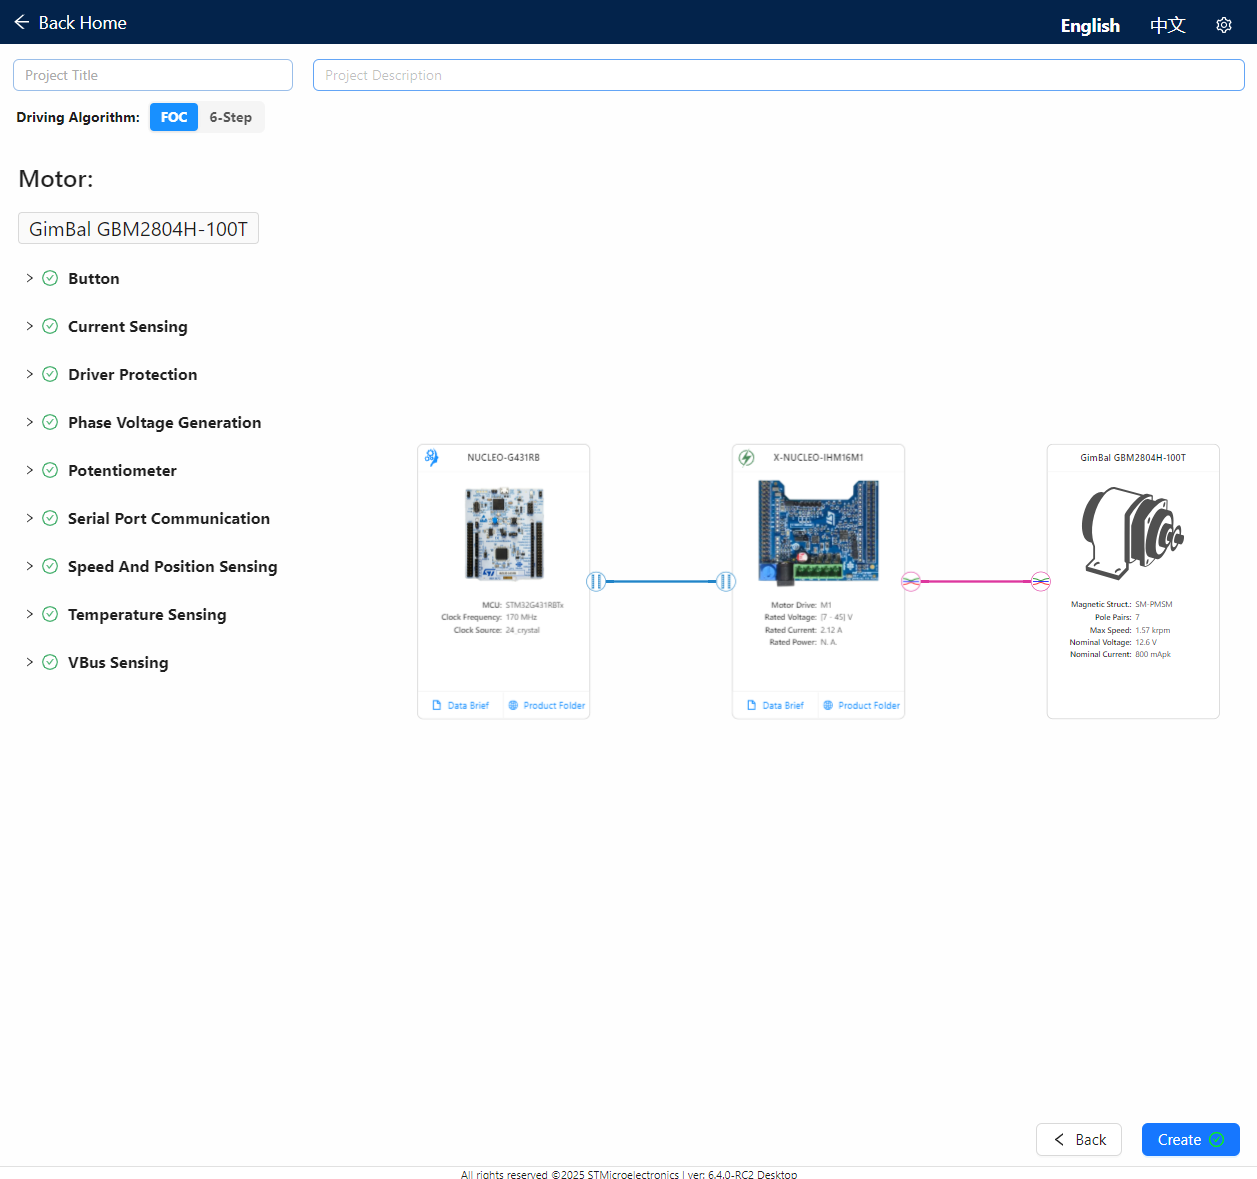This screenshot has height=1179, width=1257.
Task: Click the green check icon beside Button
Action: 50,278
